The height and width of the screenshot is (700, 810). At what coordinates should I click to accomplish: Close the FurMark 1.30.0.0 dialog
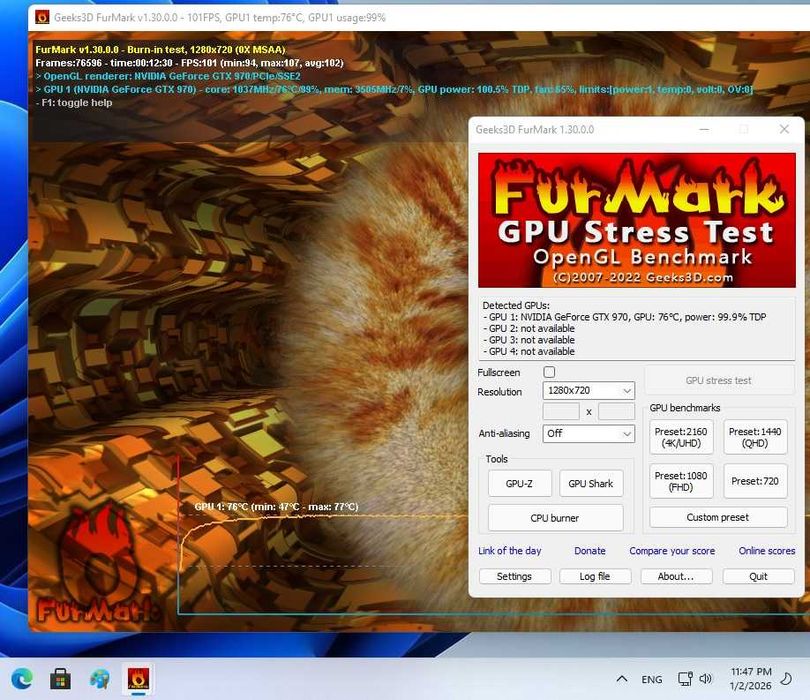click(784, 129)
